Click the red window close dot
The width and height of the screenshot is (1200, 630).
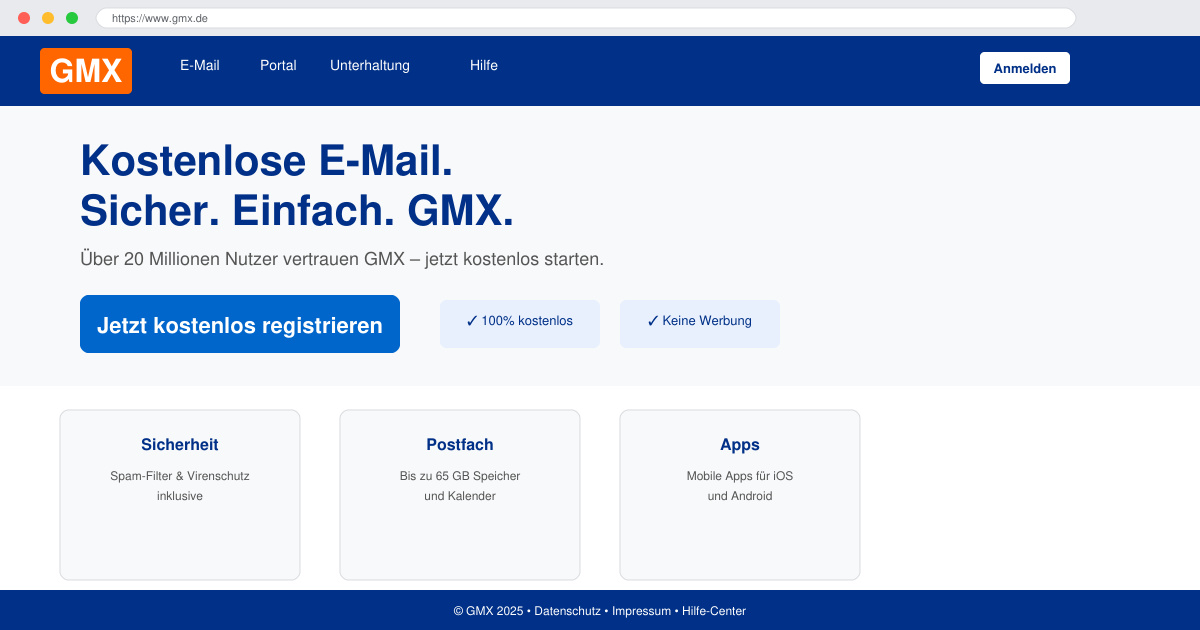[x=24, y=18]
